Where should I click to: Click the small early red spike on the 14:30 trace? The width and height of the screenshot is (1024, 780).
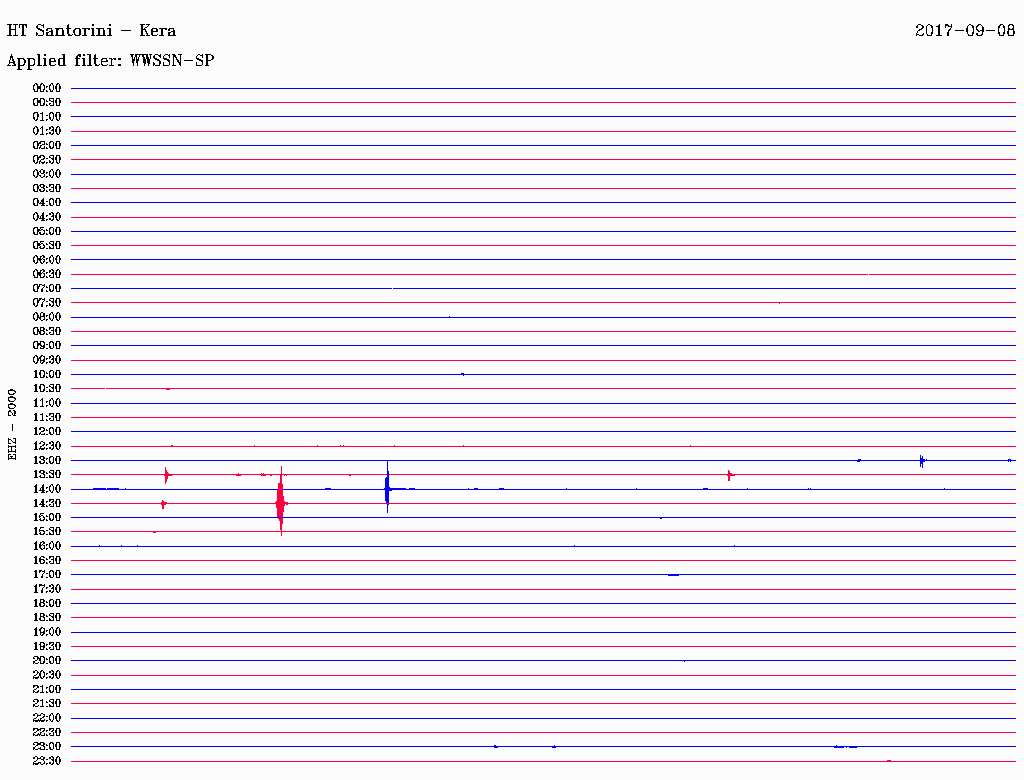(x=163, y=504)
